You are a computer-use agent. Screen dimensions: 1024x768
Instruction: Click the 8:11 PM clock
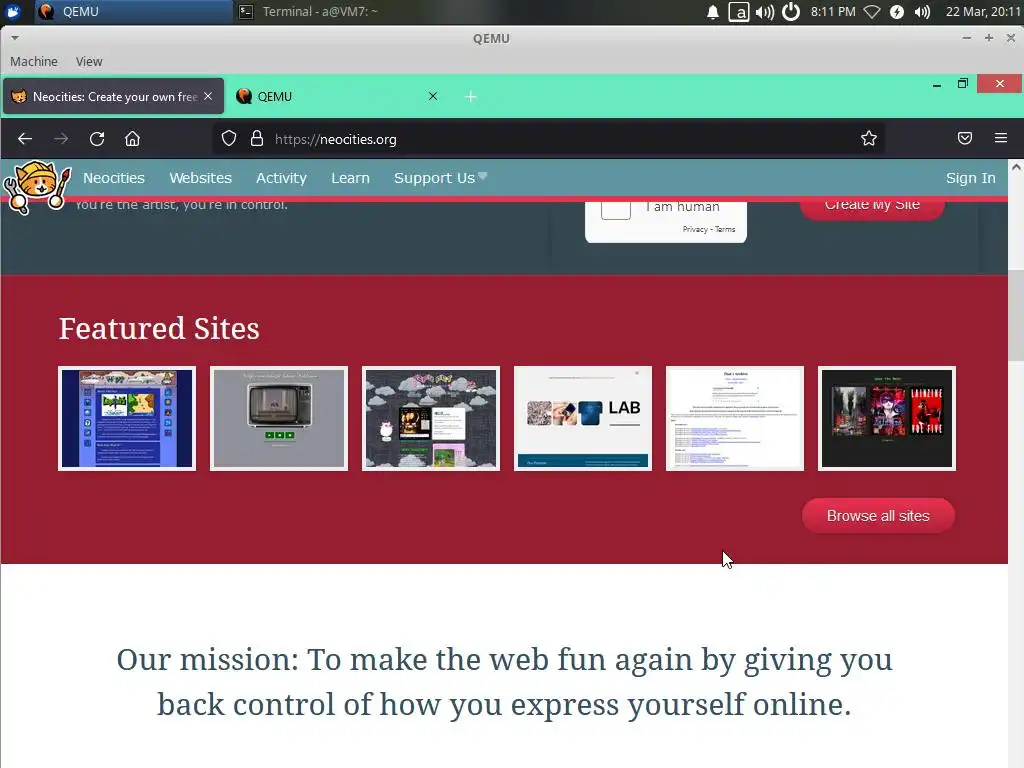pos(833,12)
